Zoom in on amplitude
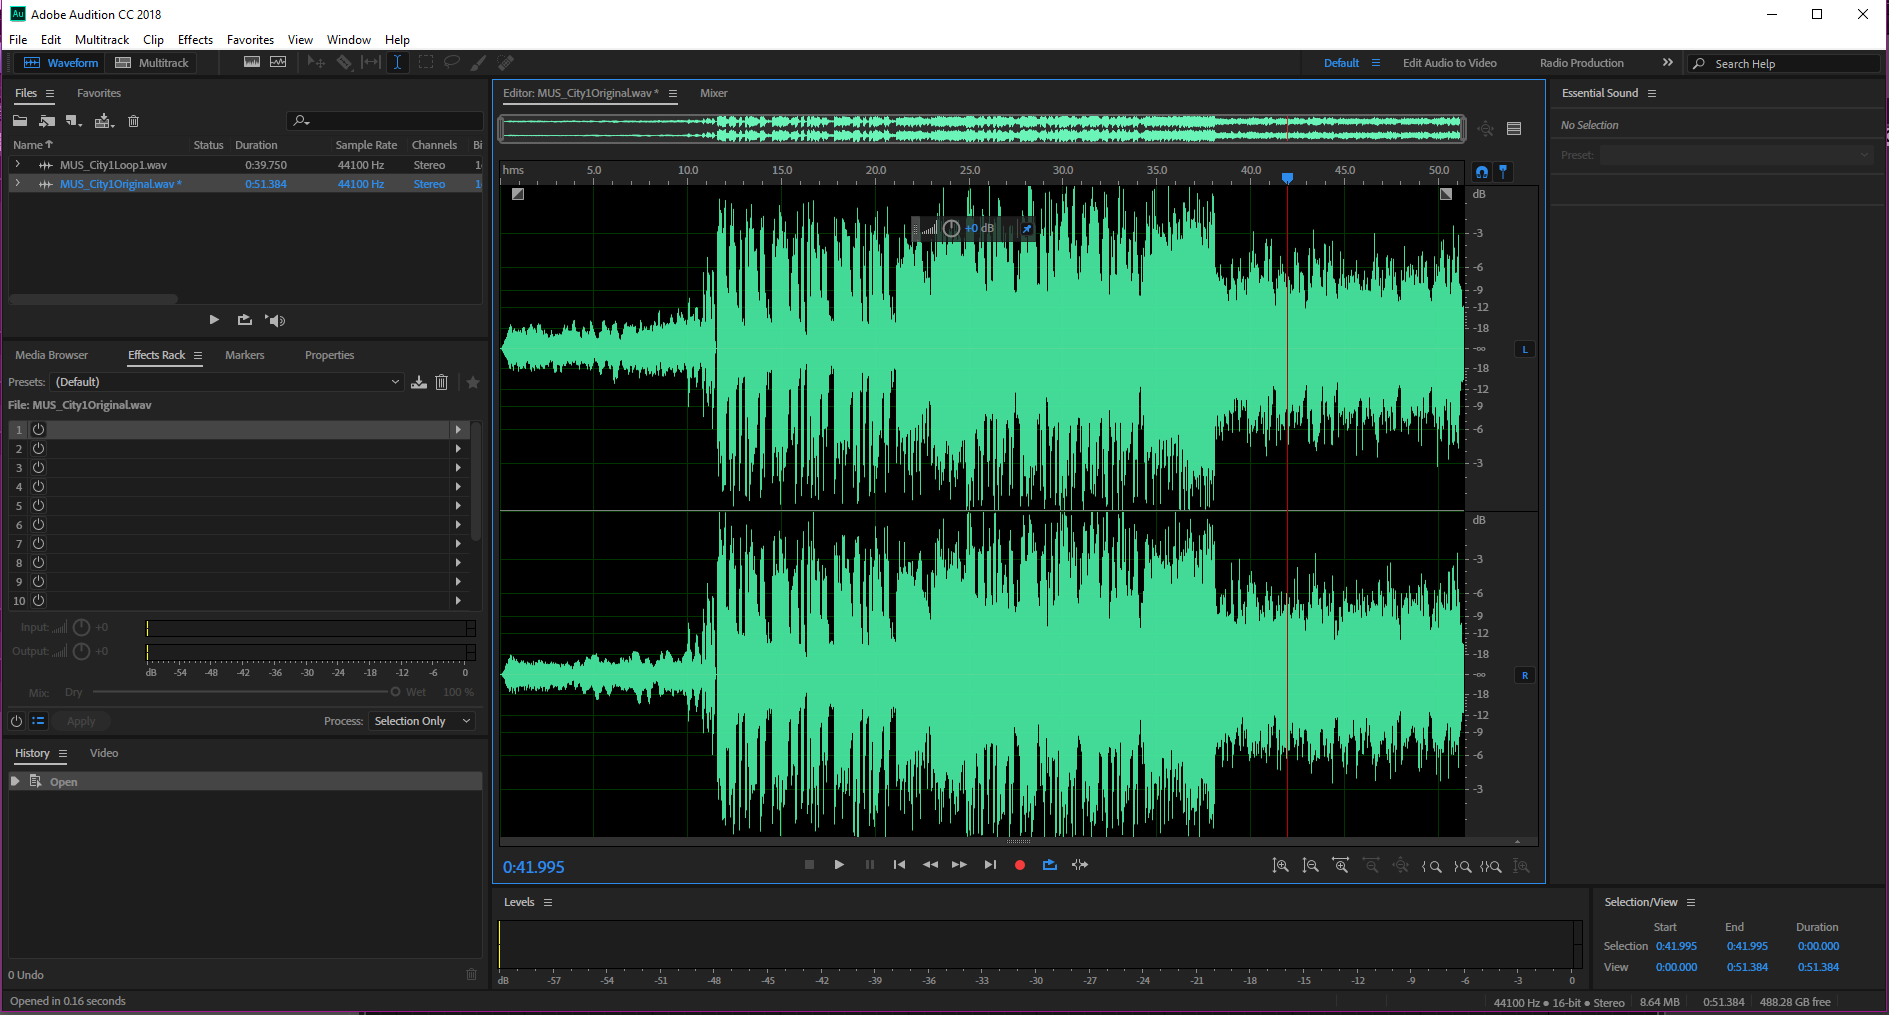Viewport: 1889px width, 1015px height. (1282, 866)
